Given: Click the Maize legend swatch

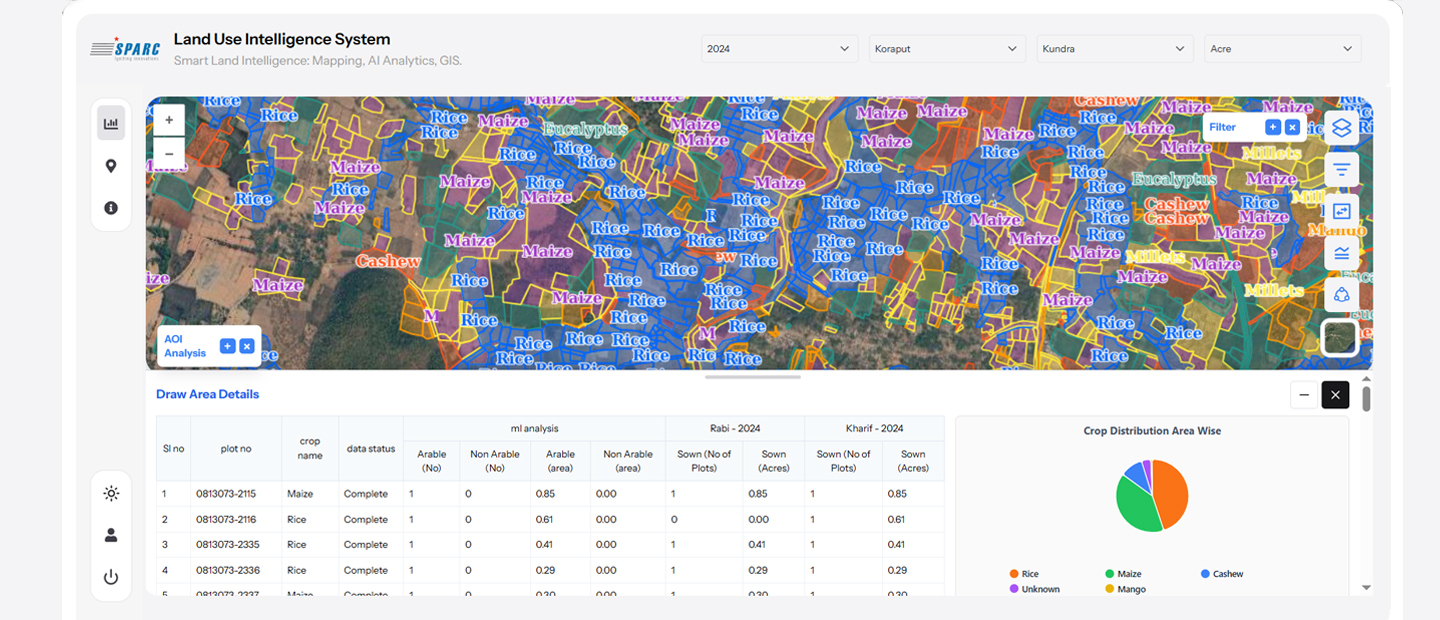Looking at the screenshot, I should (x=1110, y=574).
